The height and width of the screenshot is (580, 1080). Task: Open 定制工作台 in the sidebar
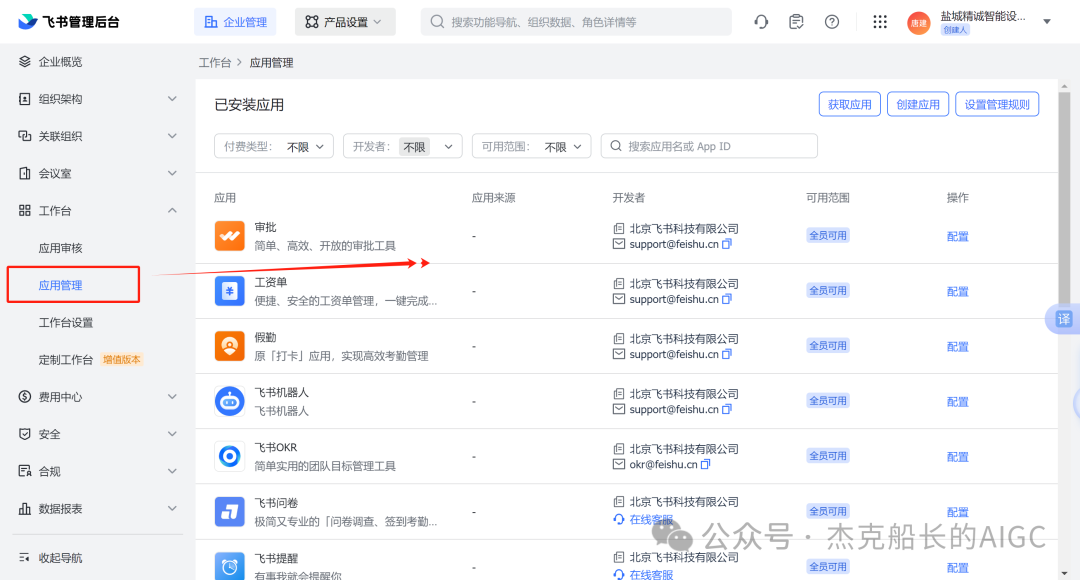click(66, 360)
